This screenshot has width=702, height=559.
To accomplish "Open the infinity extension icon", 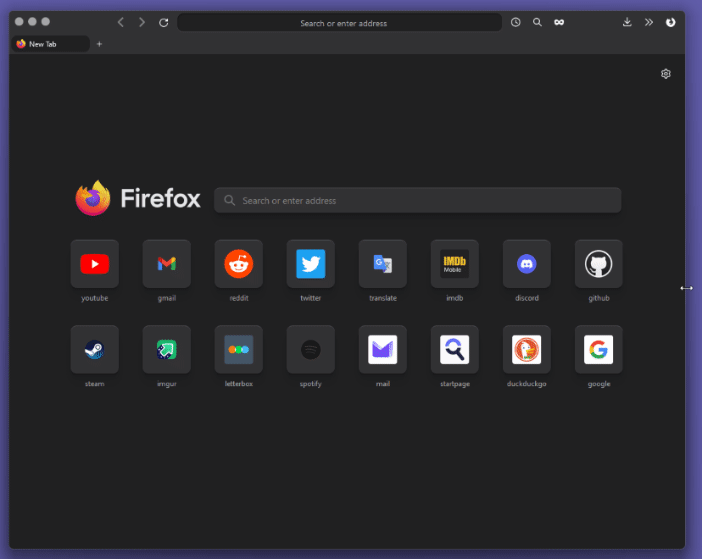I will coord(559,22).
